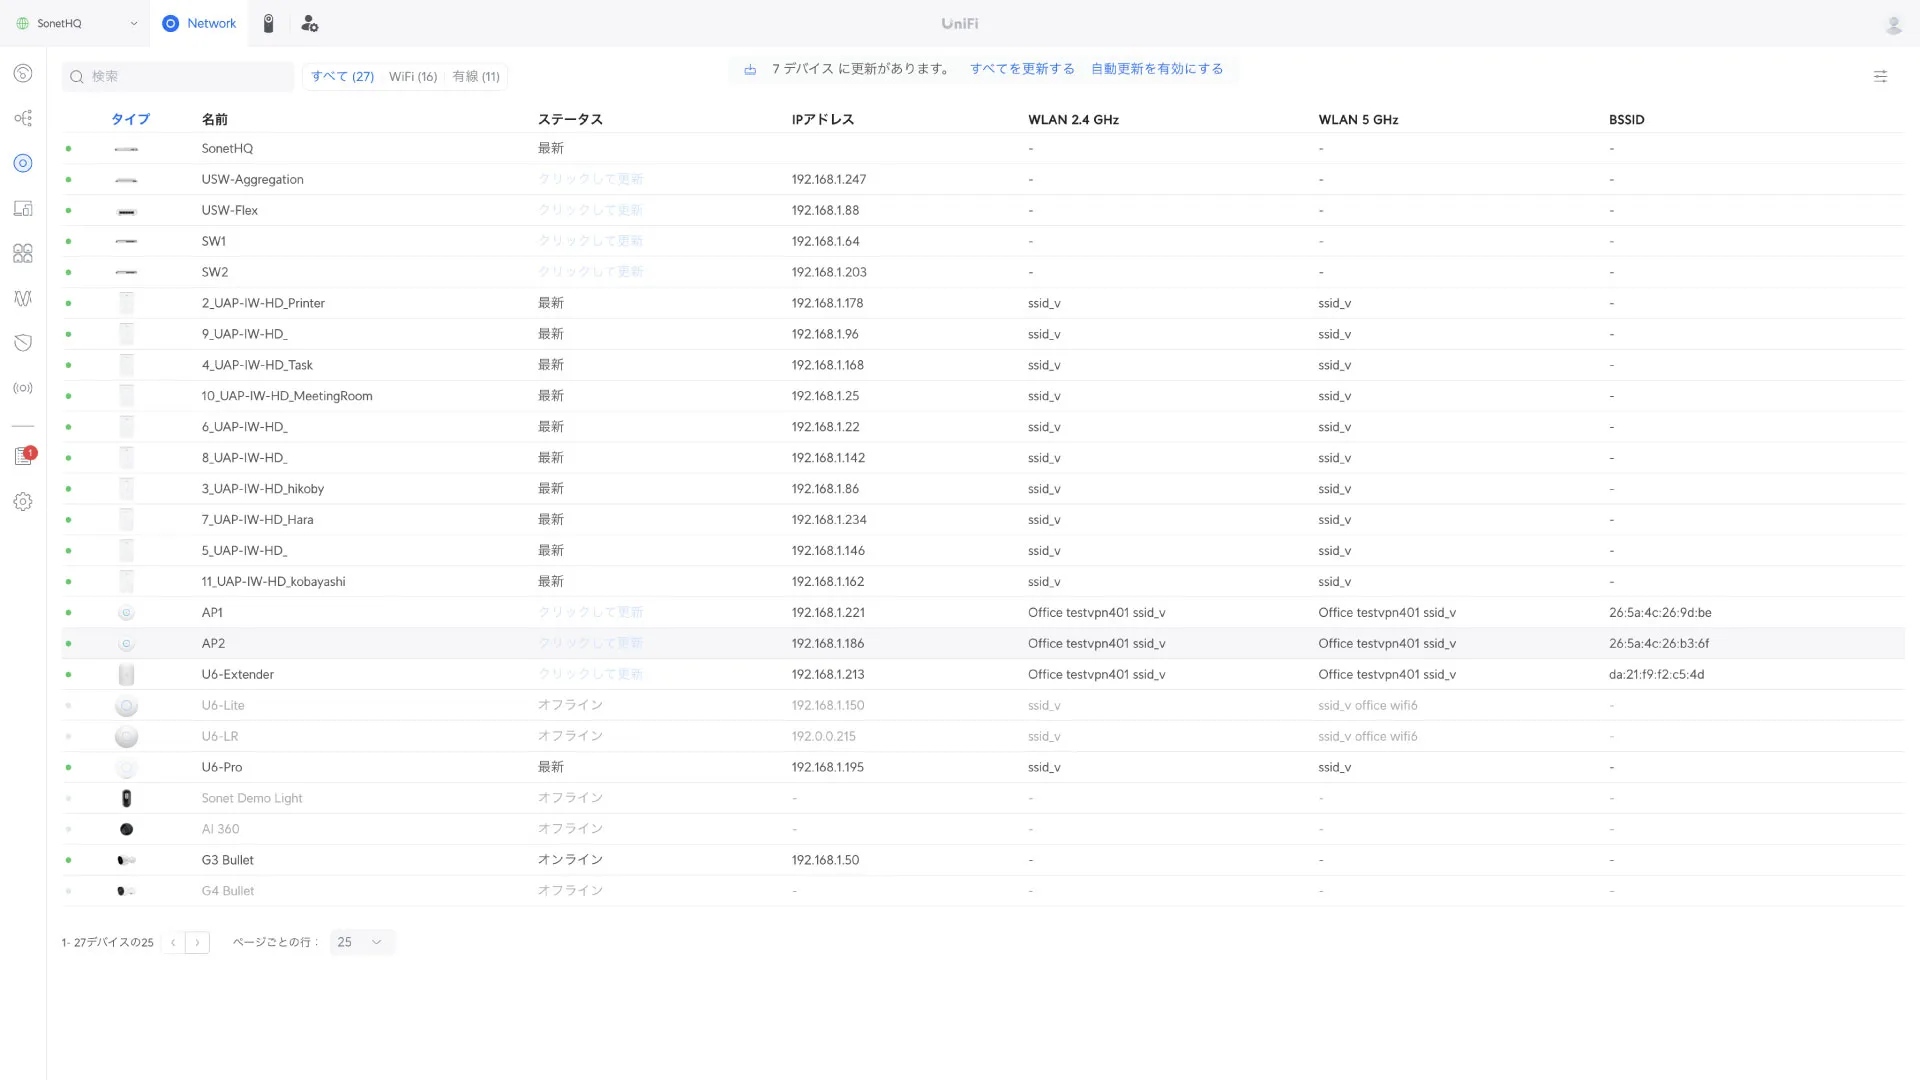Click the camera icon for G4 Bullet
The width and height of the screenshot is (1920, 1080).
click(x=126, y=891)
